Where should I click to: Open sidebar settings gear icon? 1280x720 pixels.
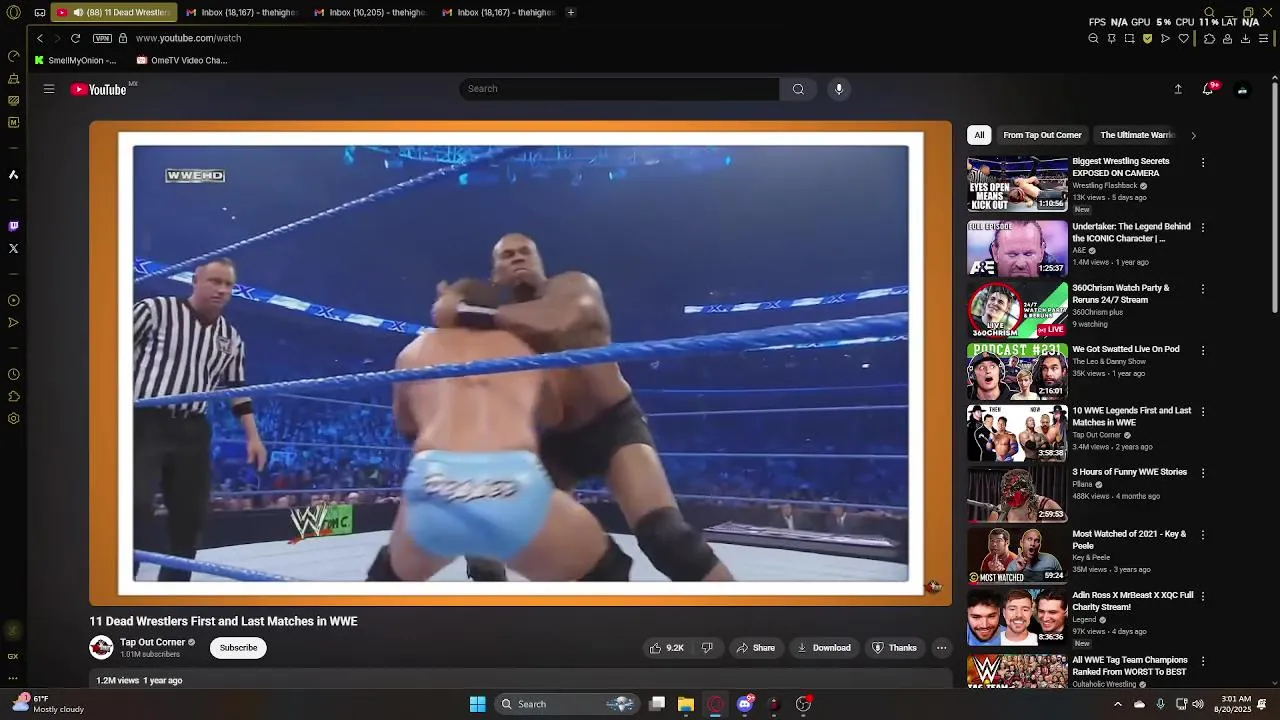[13, 419]
